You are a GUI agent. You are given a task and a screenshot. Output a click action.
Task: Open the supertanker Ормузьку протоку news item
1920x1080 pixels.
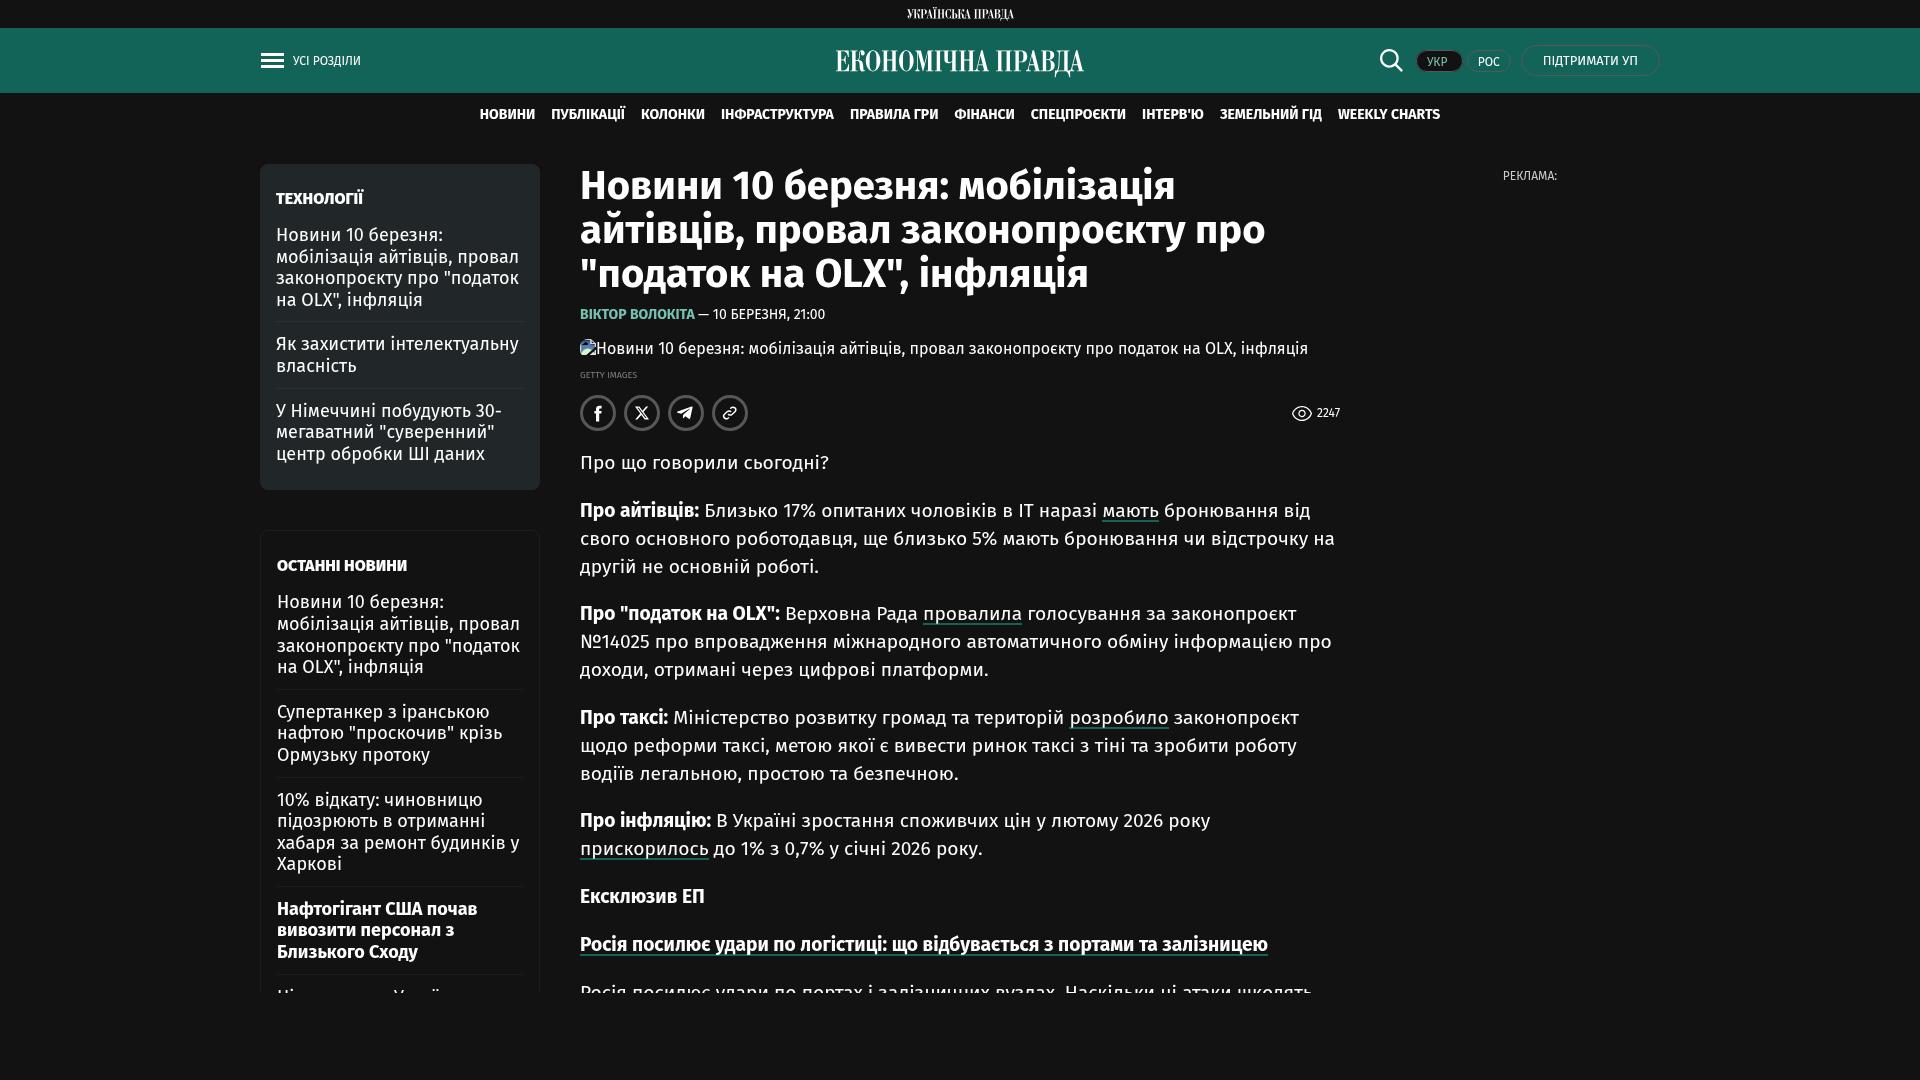click(x=389, y=733)
